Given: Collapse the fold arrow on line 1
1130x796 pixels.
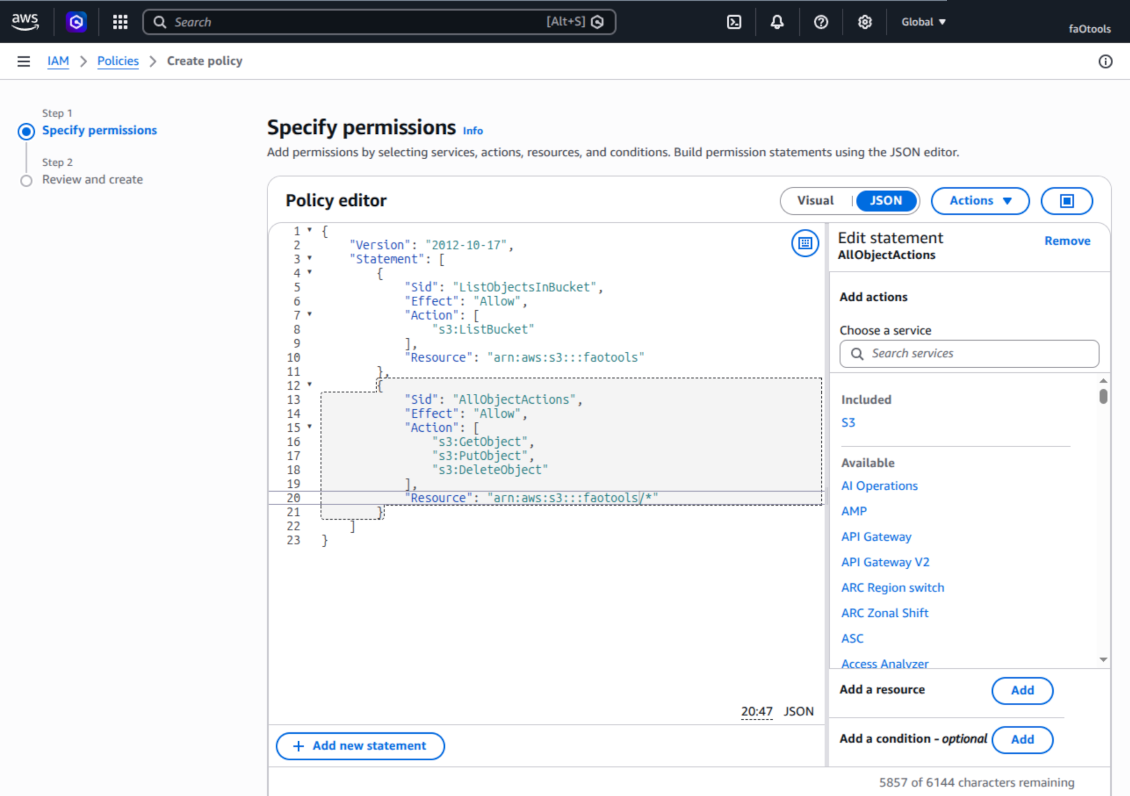Looking at the screenshot, I should coord(310,231).
